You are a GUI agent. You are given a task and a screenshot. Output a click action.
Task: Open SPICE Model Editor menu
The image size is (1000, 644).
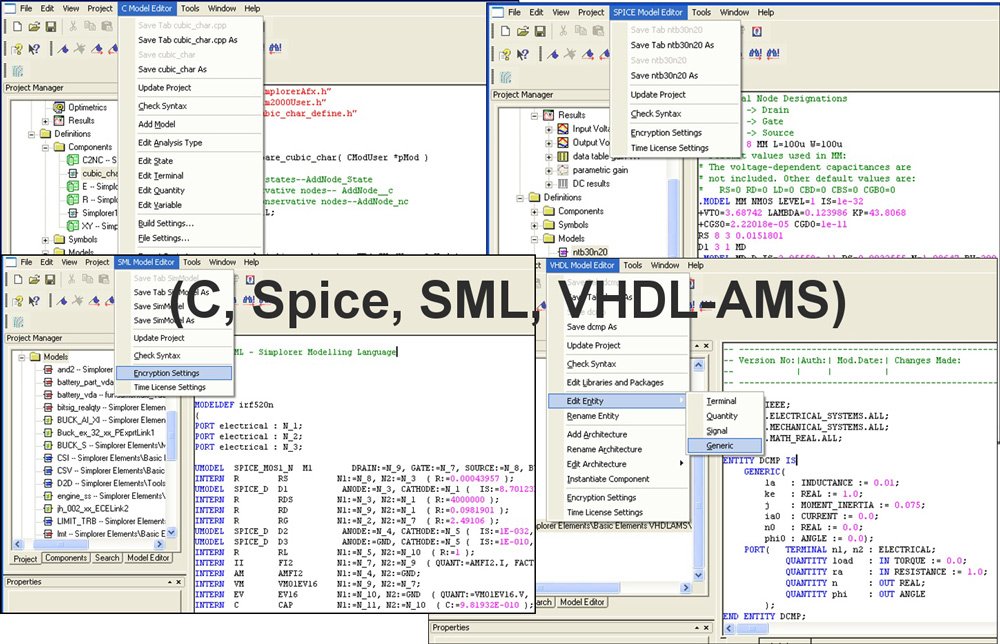(x=648, y=12)
